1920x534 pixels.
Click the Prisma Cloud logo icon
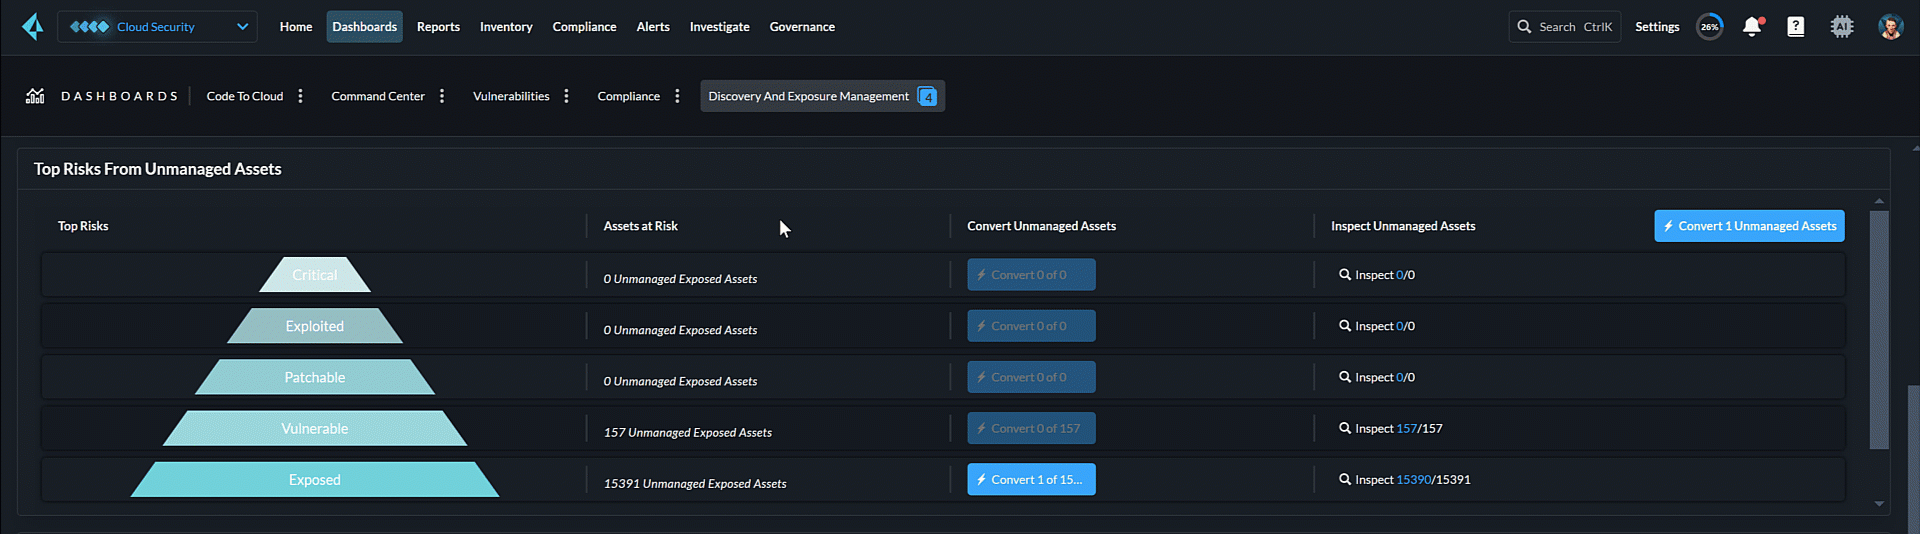(33, 27)
